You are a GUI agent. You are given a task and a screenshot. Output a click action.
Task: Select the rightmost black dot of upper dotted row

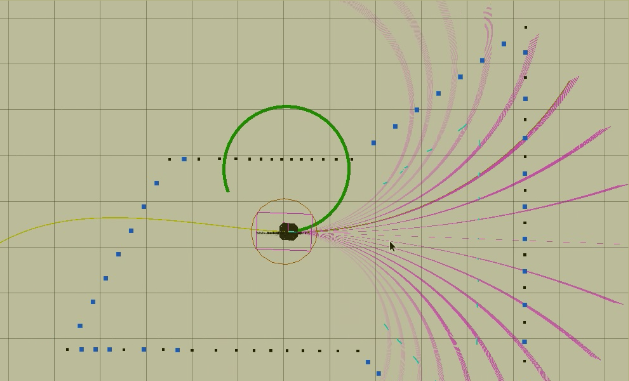point(352,159)
